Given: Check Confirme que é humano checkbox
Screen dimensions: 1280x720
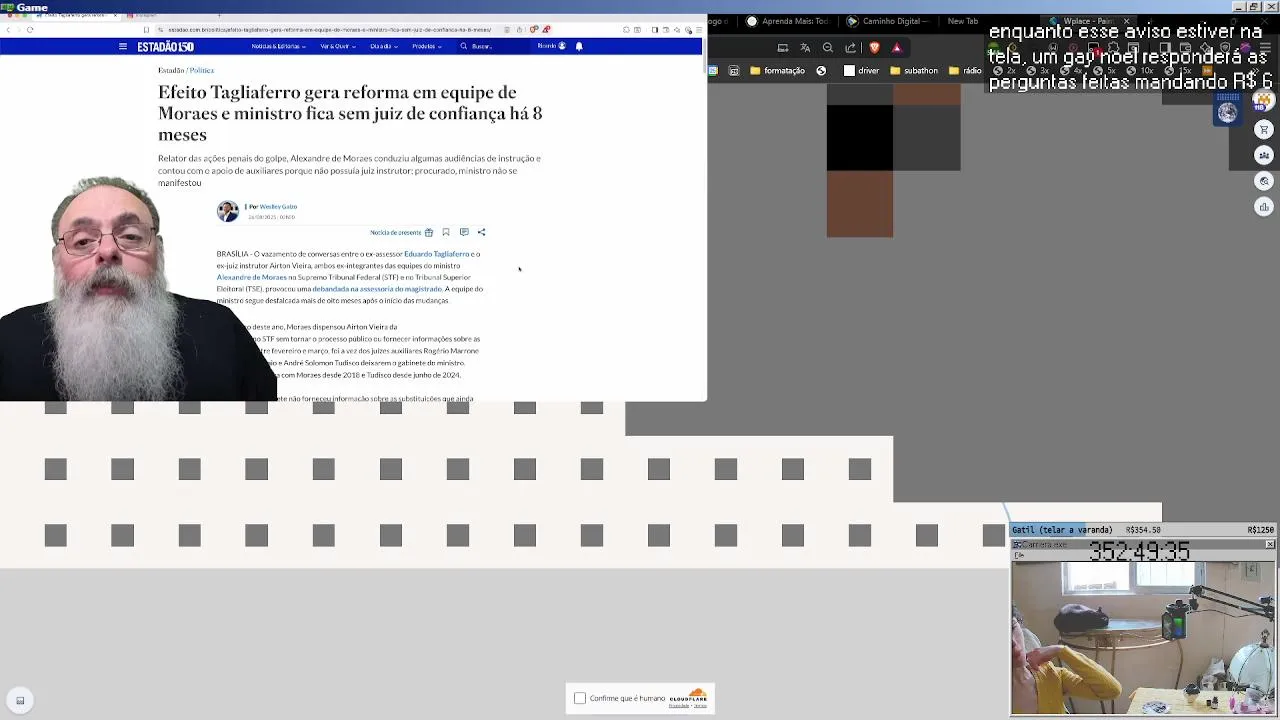Looking at the screenshot, I should click(x=580, y=698).
